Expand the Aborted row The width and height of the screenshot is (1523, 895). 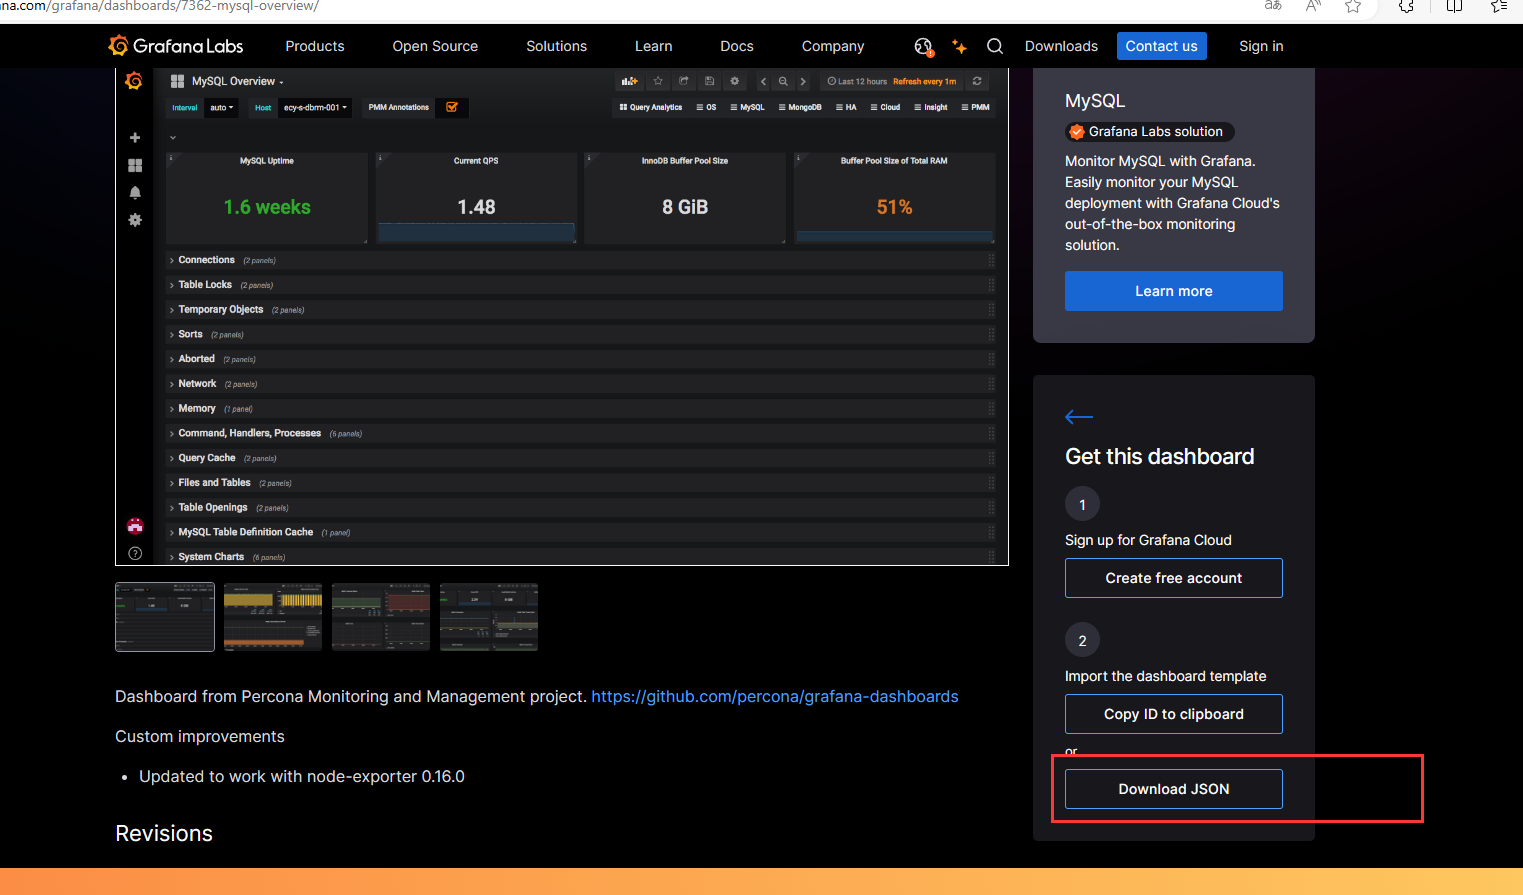coord(196,359)
